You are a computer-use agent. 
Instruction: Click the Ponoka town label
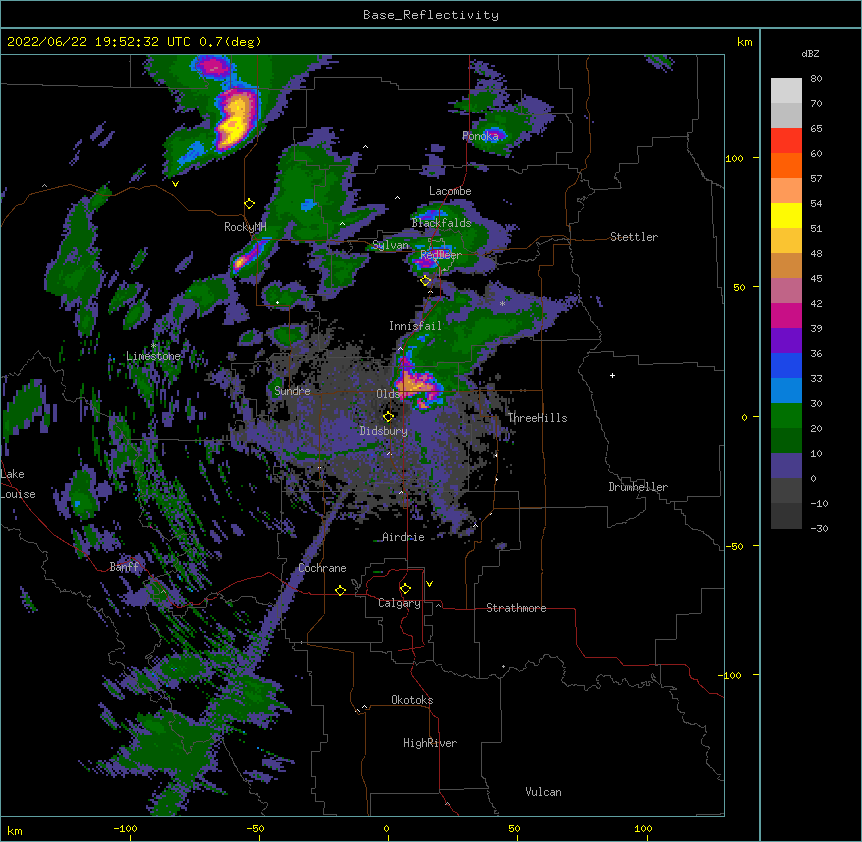click(480, 136)
